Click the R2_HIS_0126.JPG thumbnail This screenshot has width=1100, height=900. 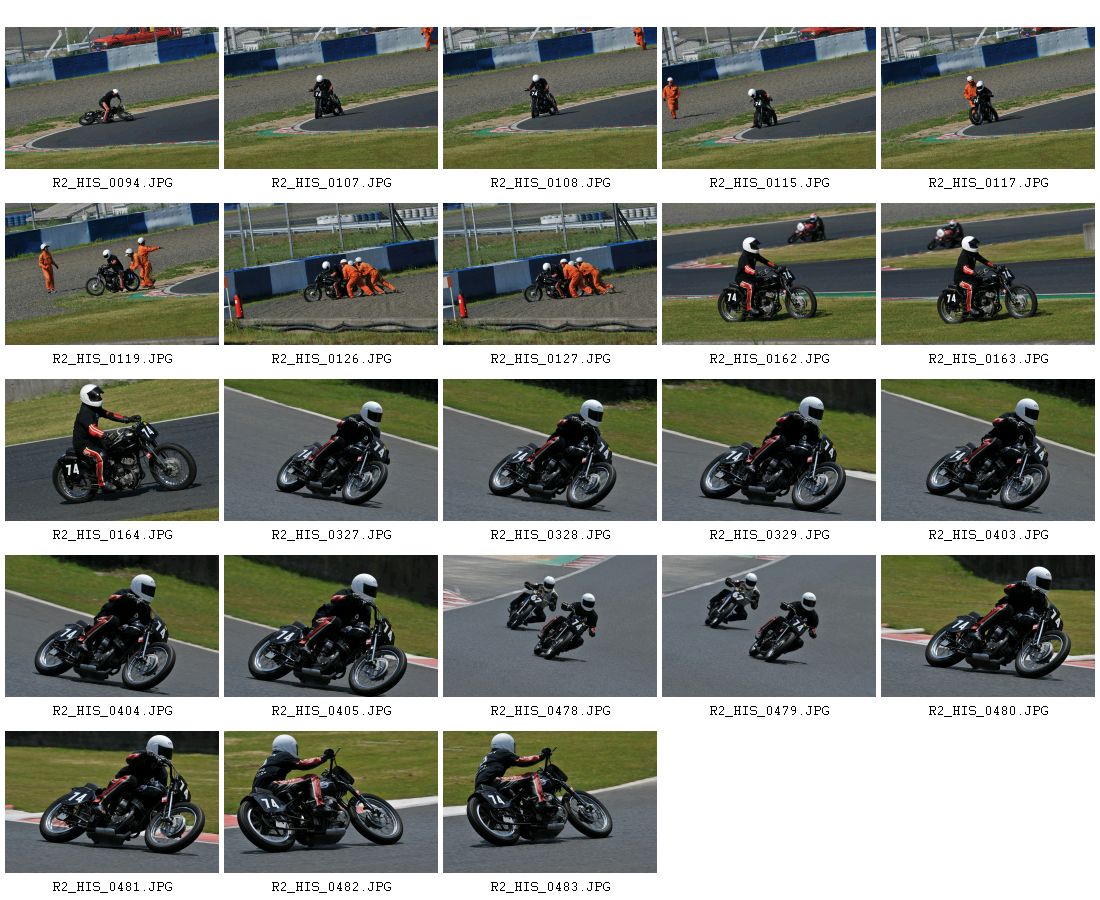pos(330,274)
